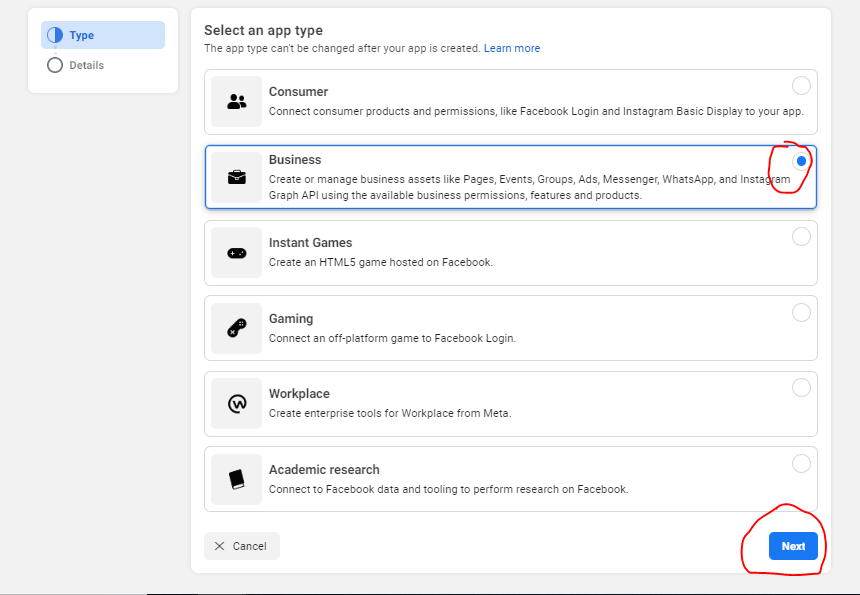Select the Instant Games radio button
Viewport: 860px width, 595px height.
801,237
